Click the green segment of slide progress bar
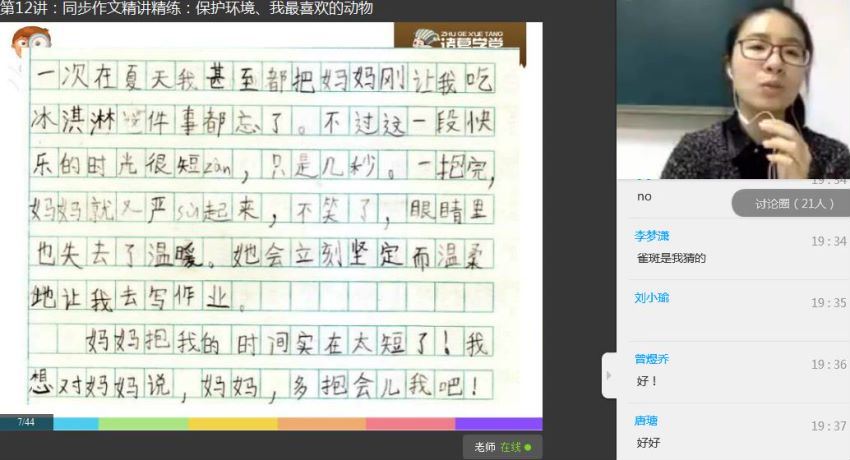The image size is (850, 460). [x=143, y=424]
